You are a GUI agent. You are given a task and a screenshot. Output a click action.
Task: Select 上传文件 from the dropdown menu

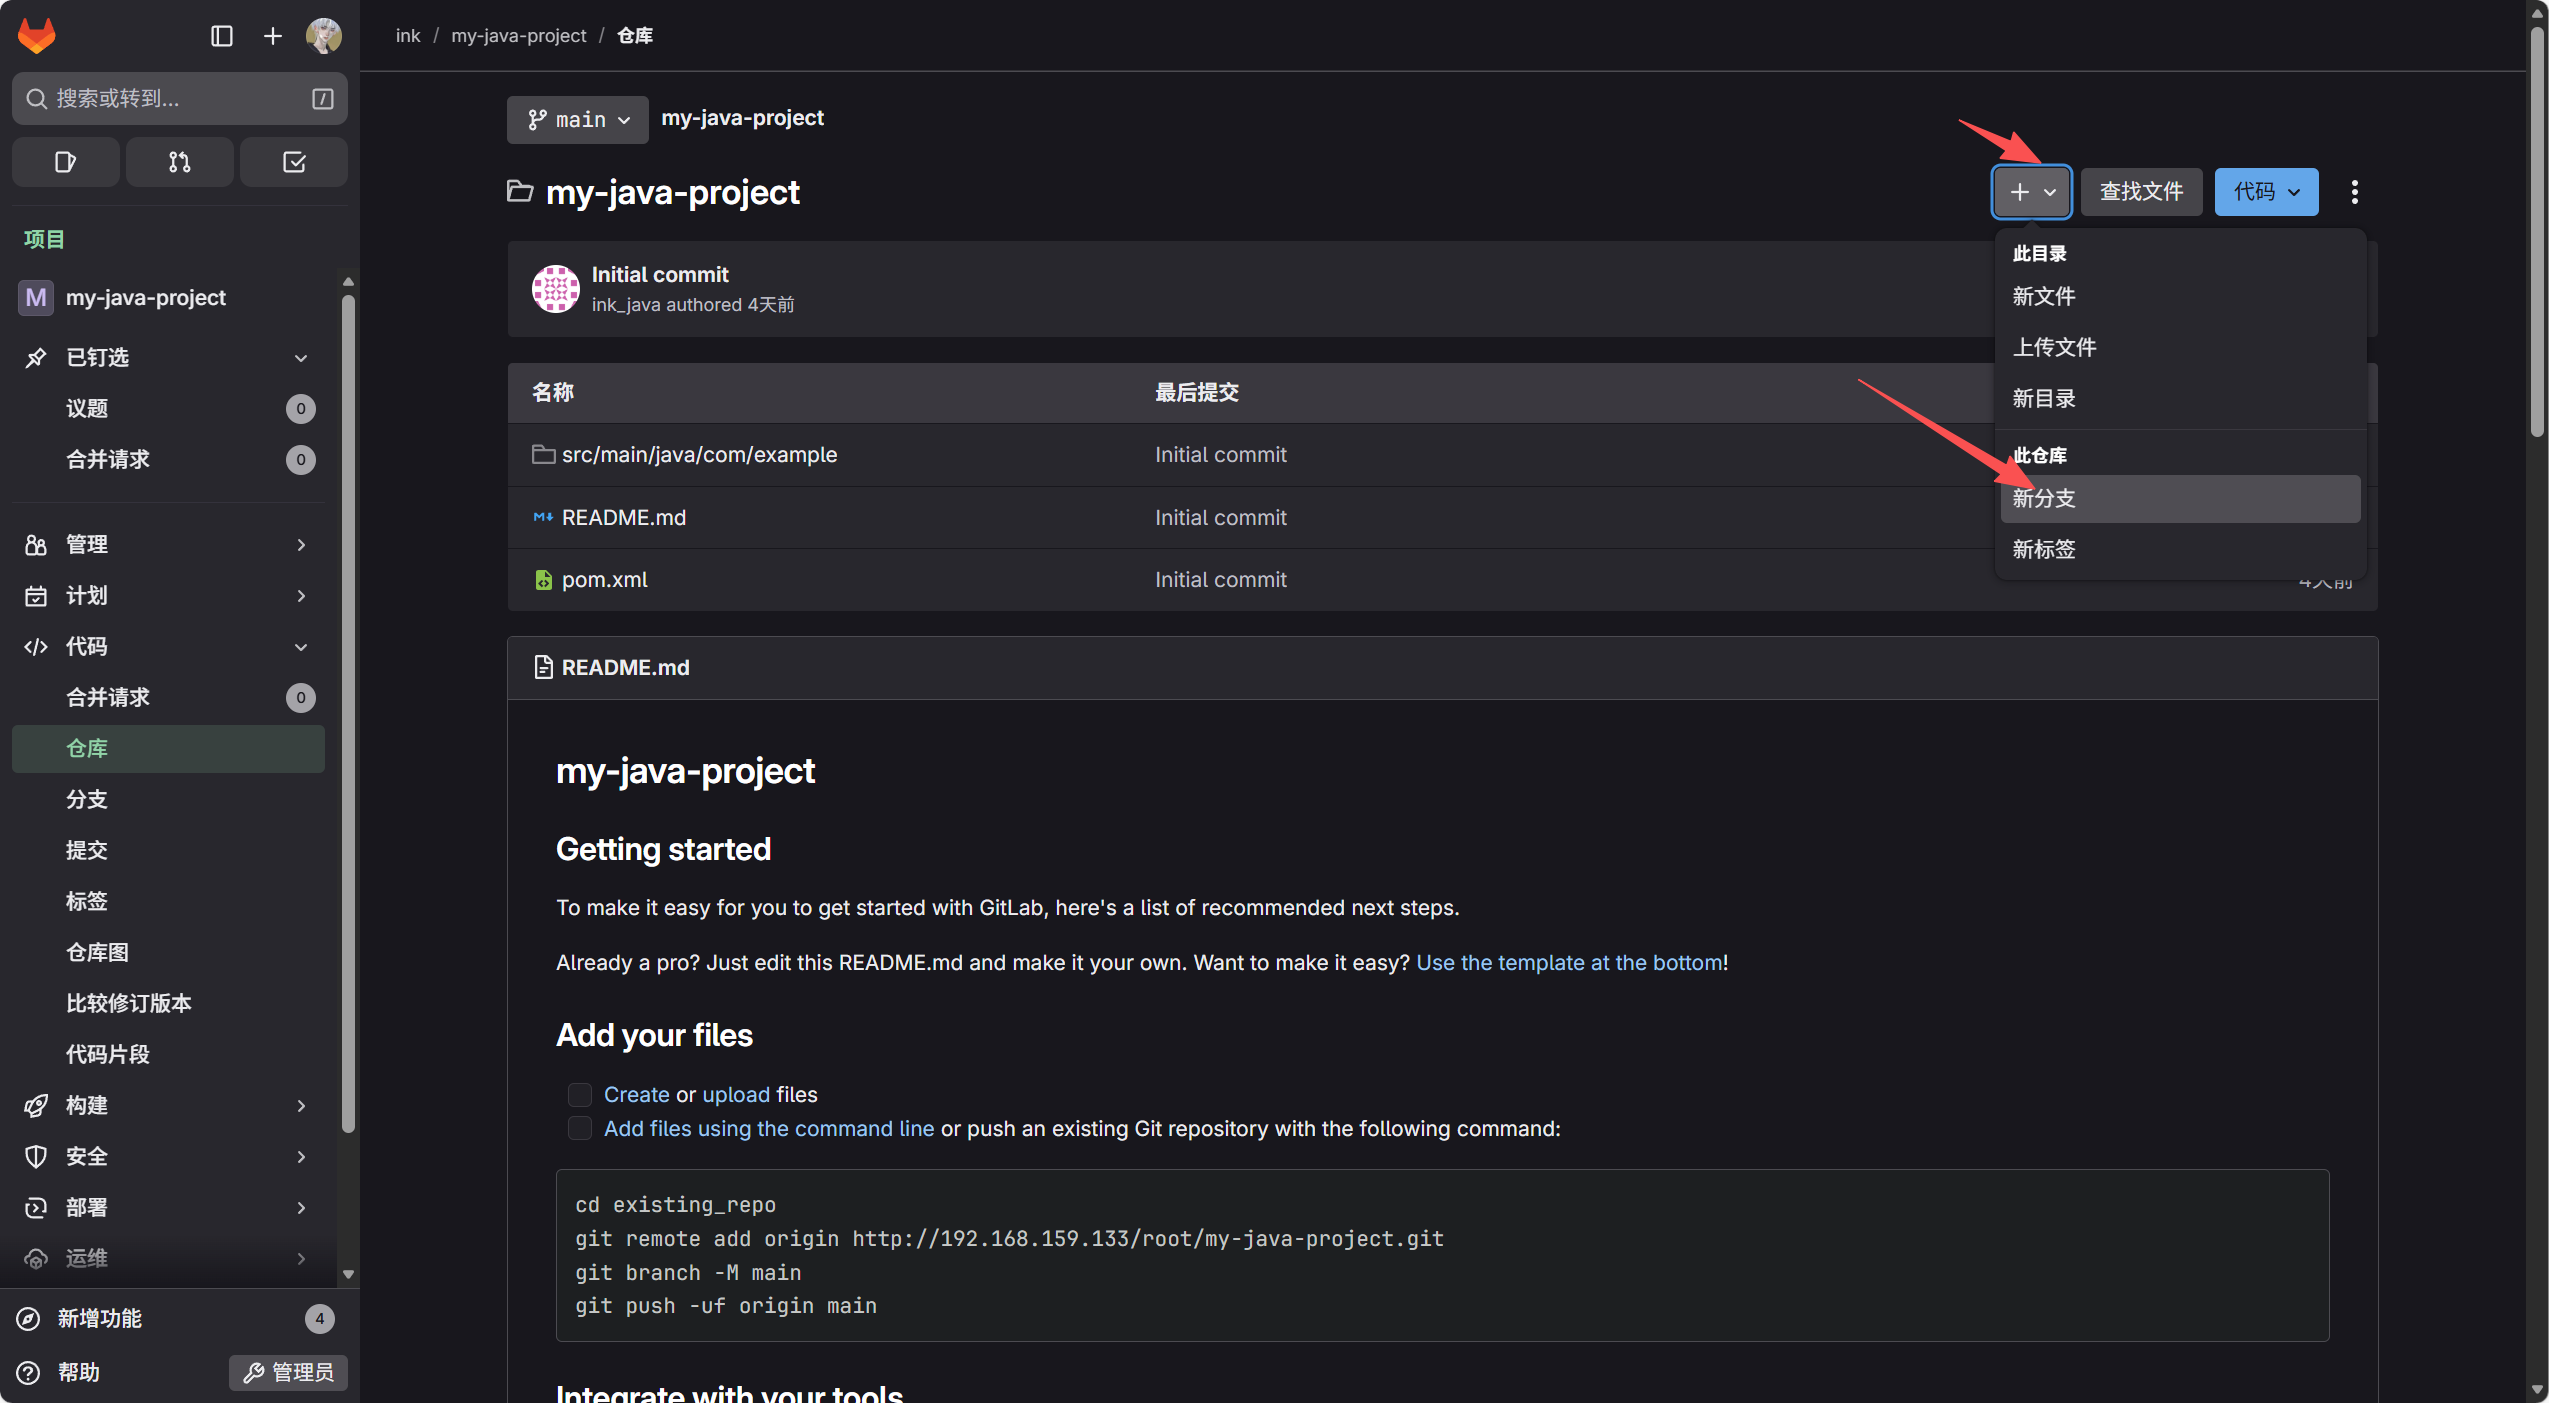pyautogui.click(x=2054, y=347)
